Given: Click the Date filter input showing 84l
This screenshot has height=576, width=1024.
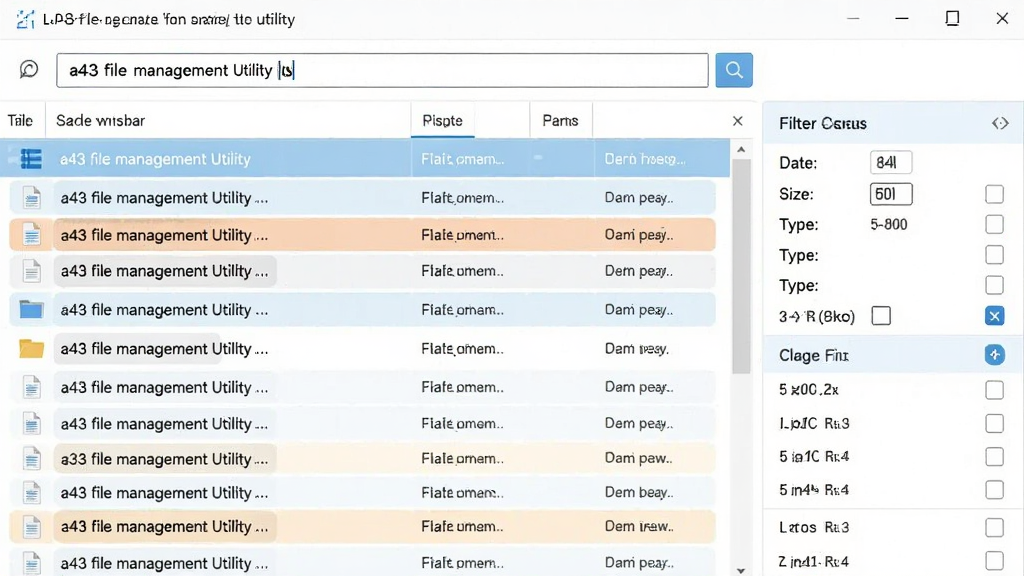Looking at the screenshot, I should pyautogui.click(x=891, y=163).
